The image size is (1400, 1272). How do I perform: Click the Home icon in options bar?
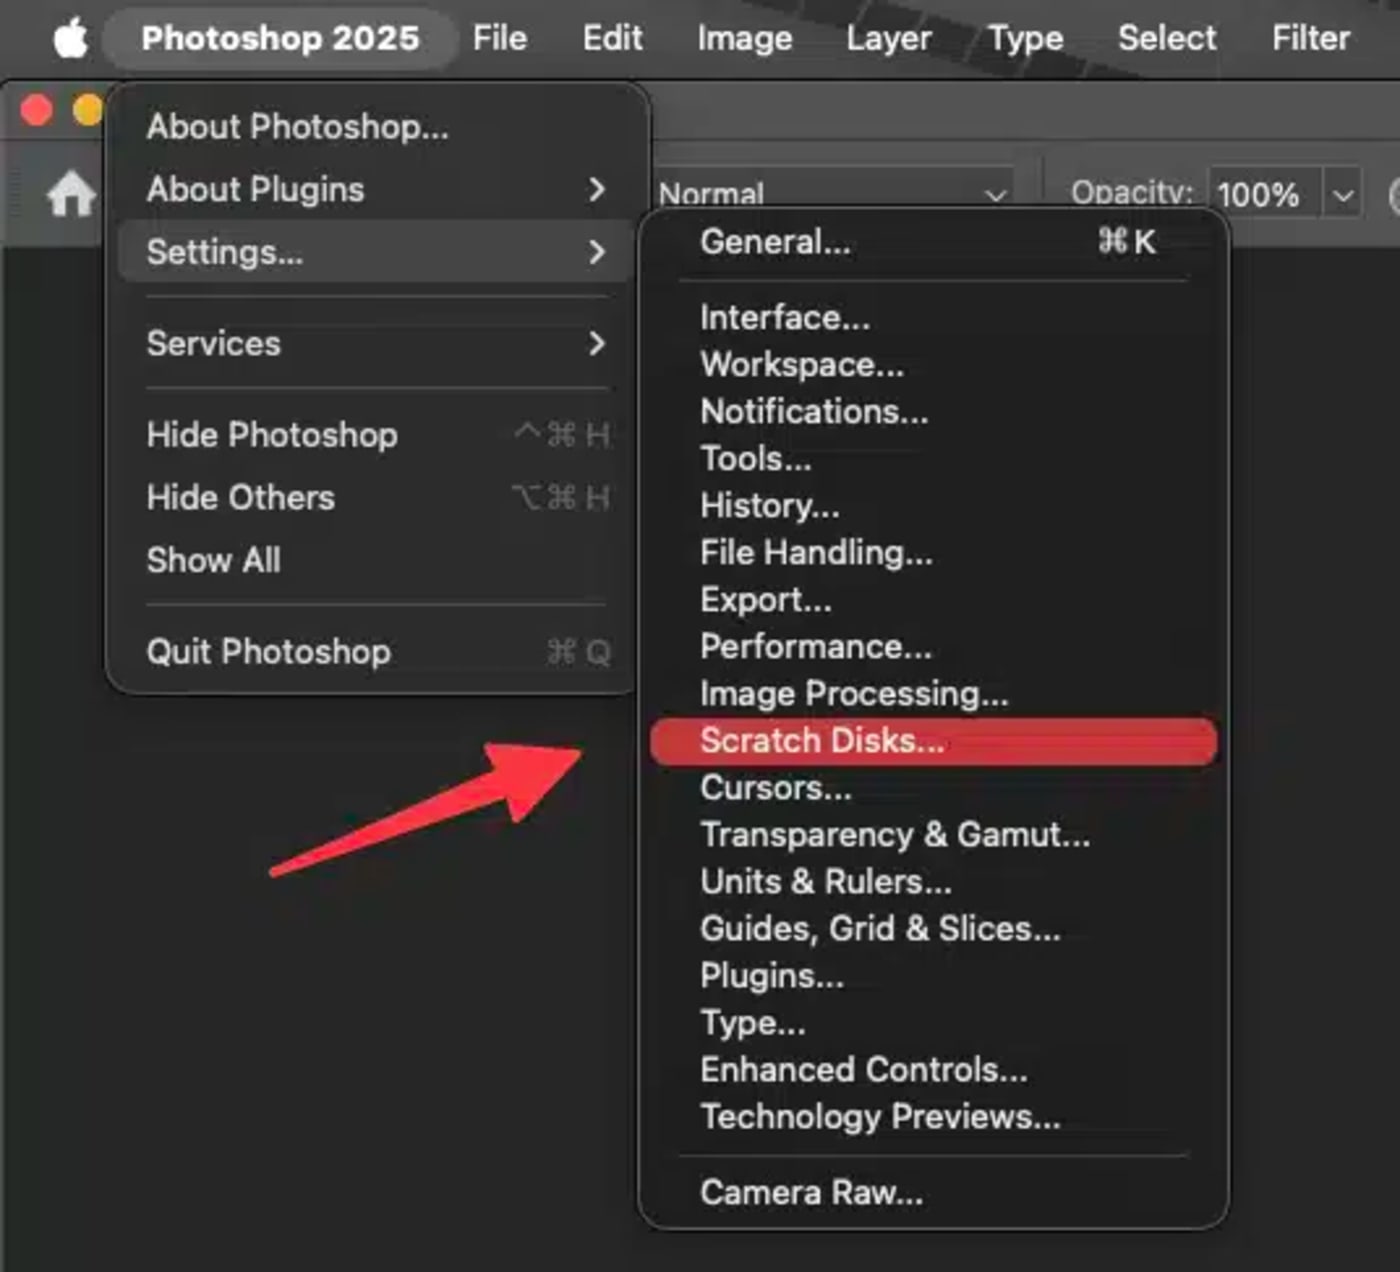(71, 193)
